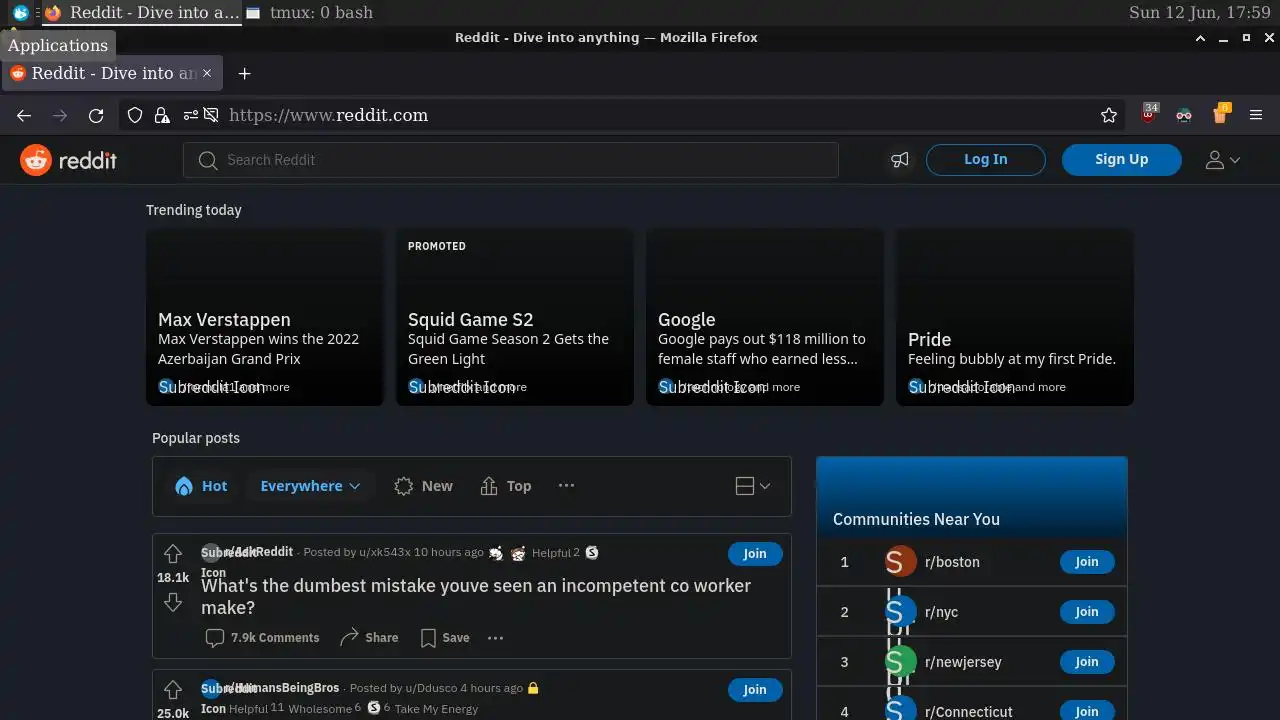Downvote the AskReddit dumbest mistake post
This screenshot has width=1280, height=720.
173,601
